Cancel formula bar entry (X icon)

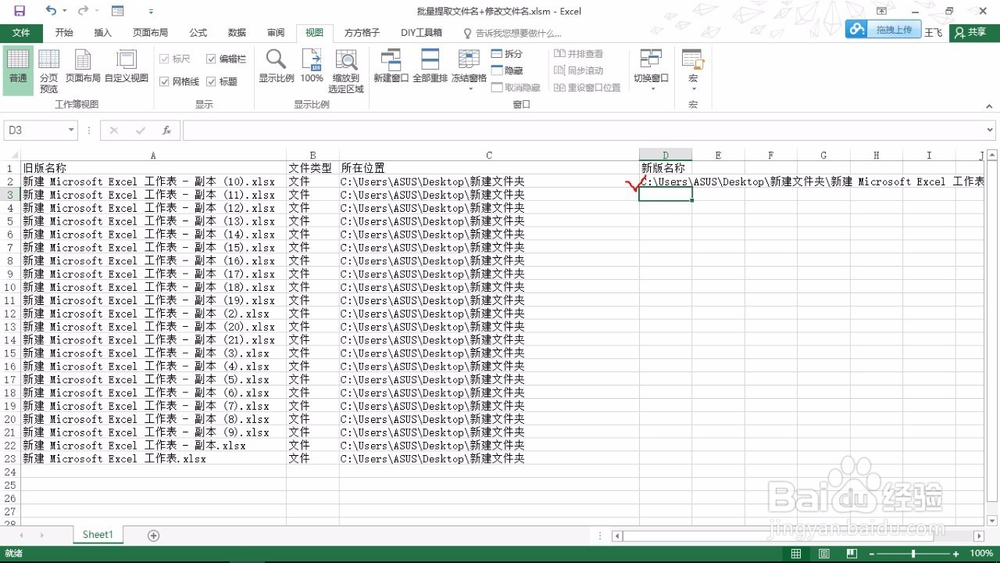pyautogui.click(x=114, y=130)
